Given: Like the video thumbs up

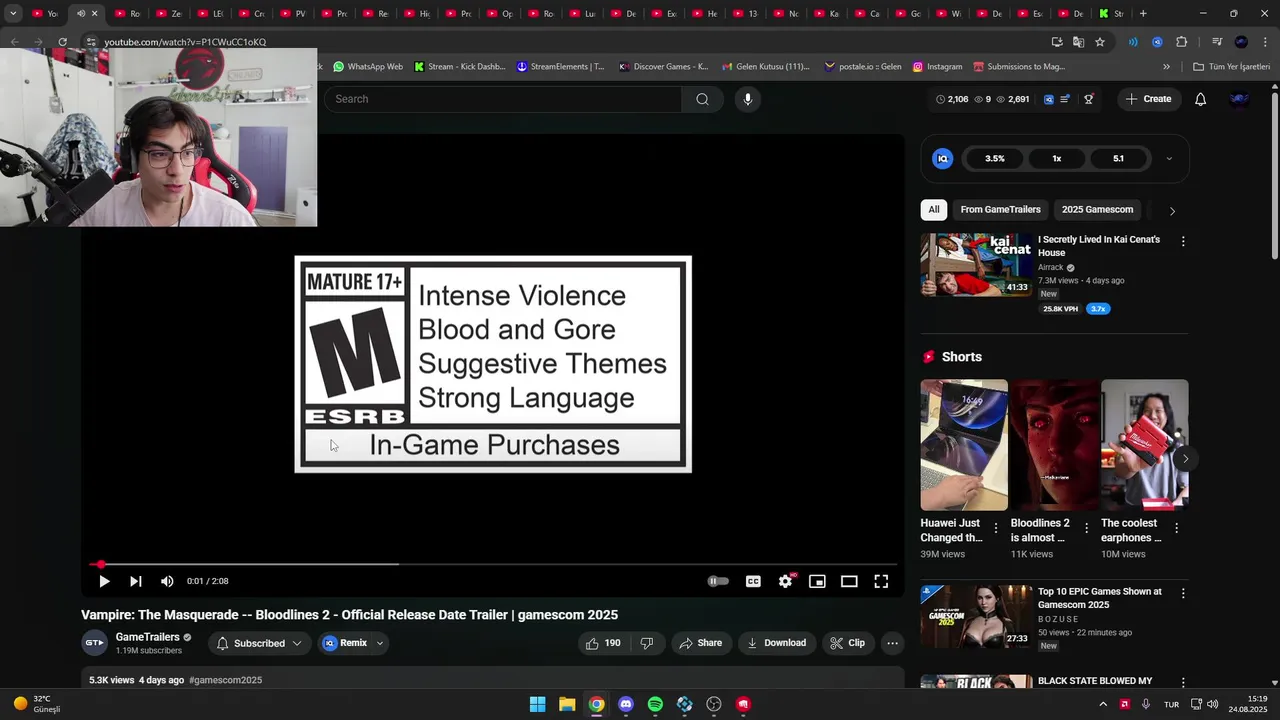Looking at the screenshot, I should pyautogui.click(x=603, y=643).
